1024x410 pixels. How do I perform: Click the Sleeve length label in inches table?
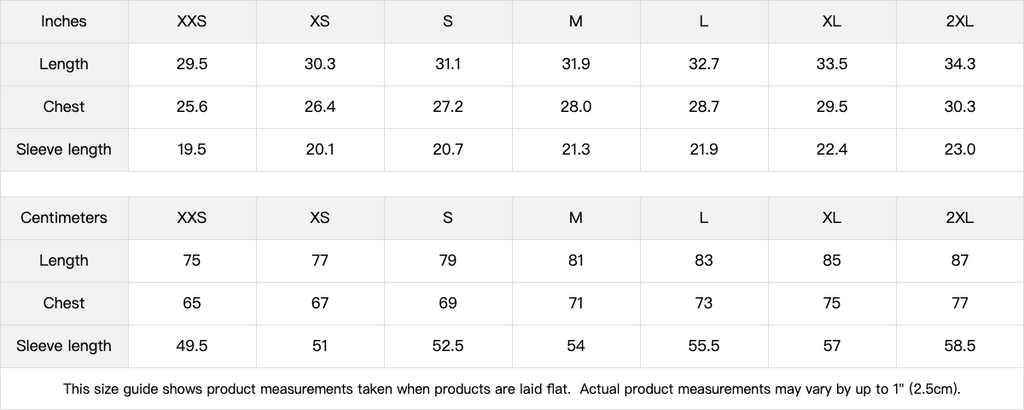(x=64, y=150)
